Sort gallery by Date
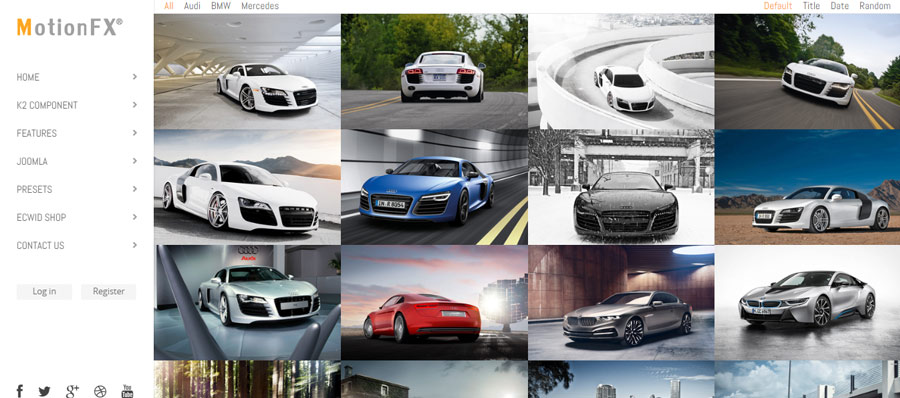 840,6
